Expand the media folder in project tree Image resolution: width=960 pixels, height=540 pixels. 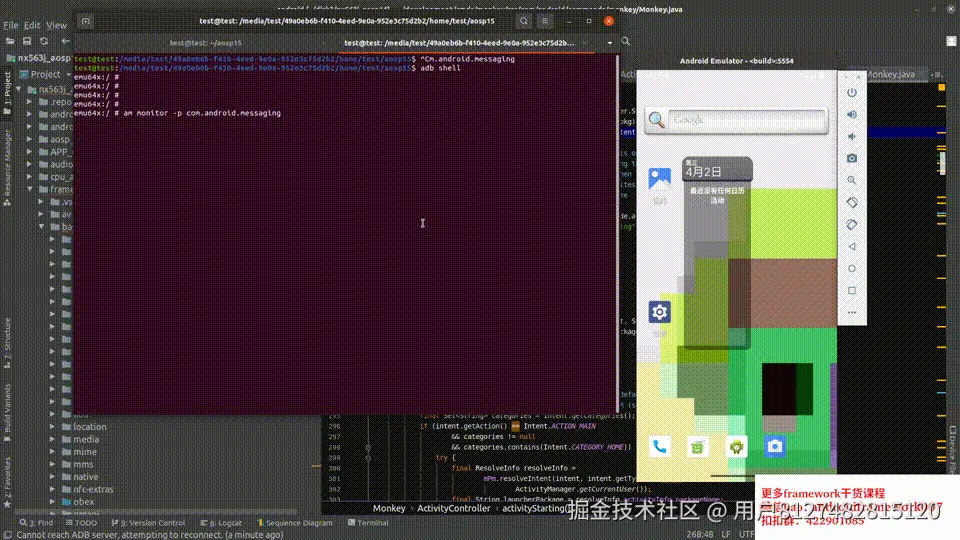(x=53, y=440)
